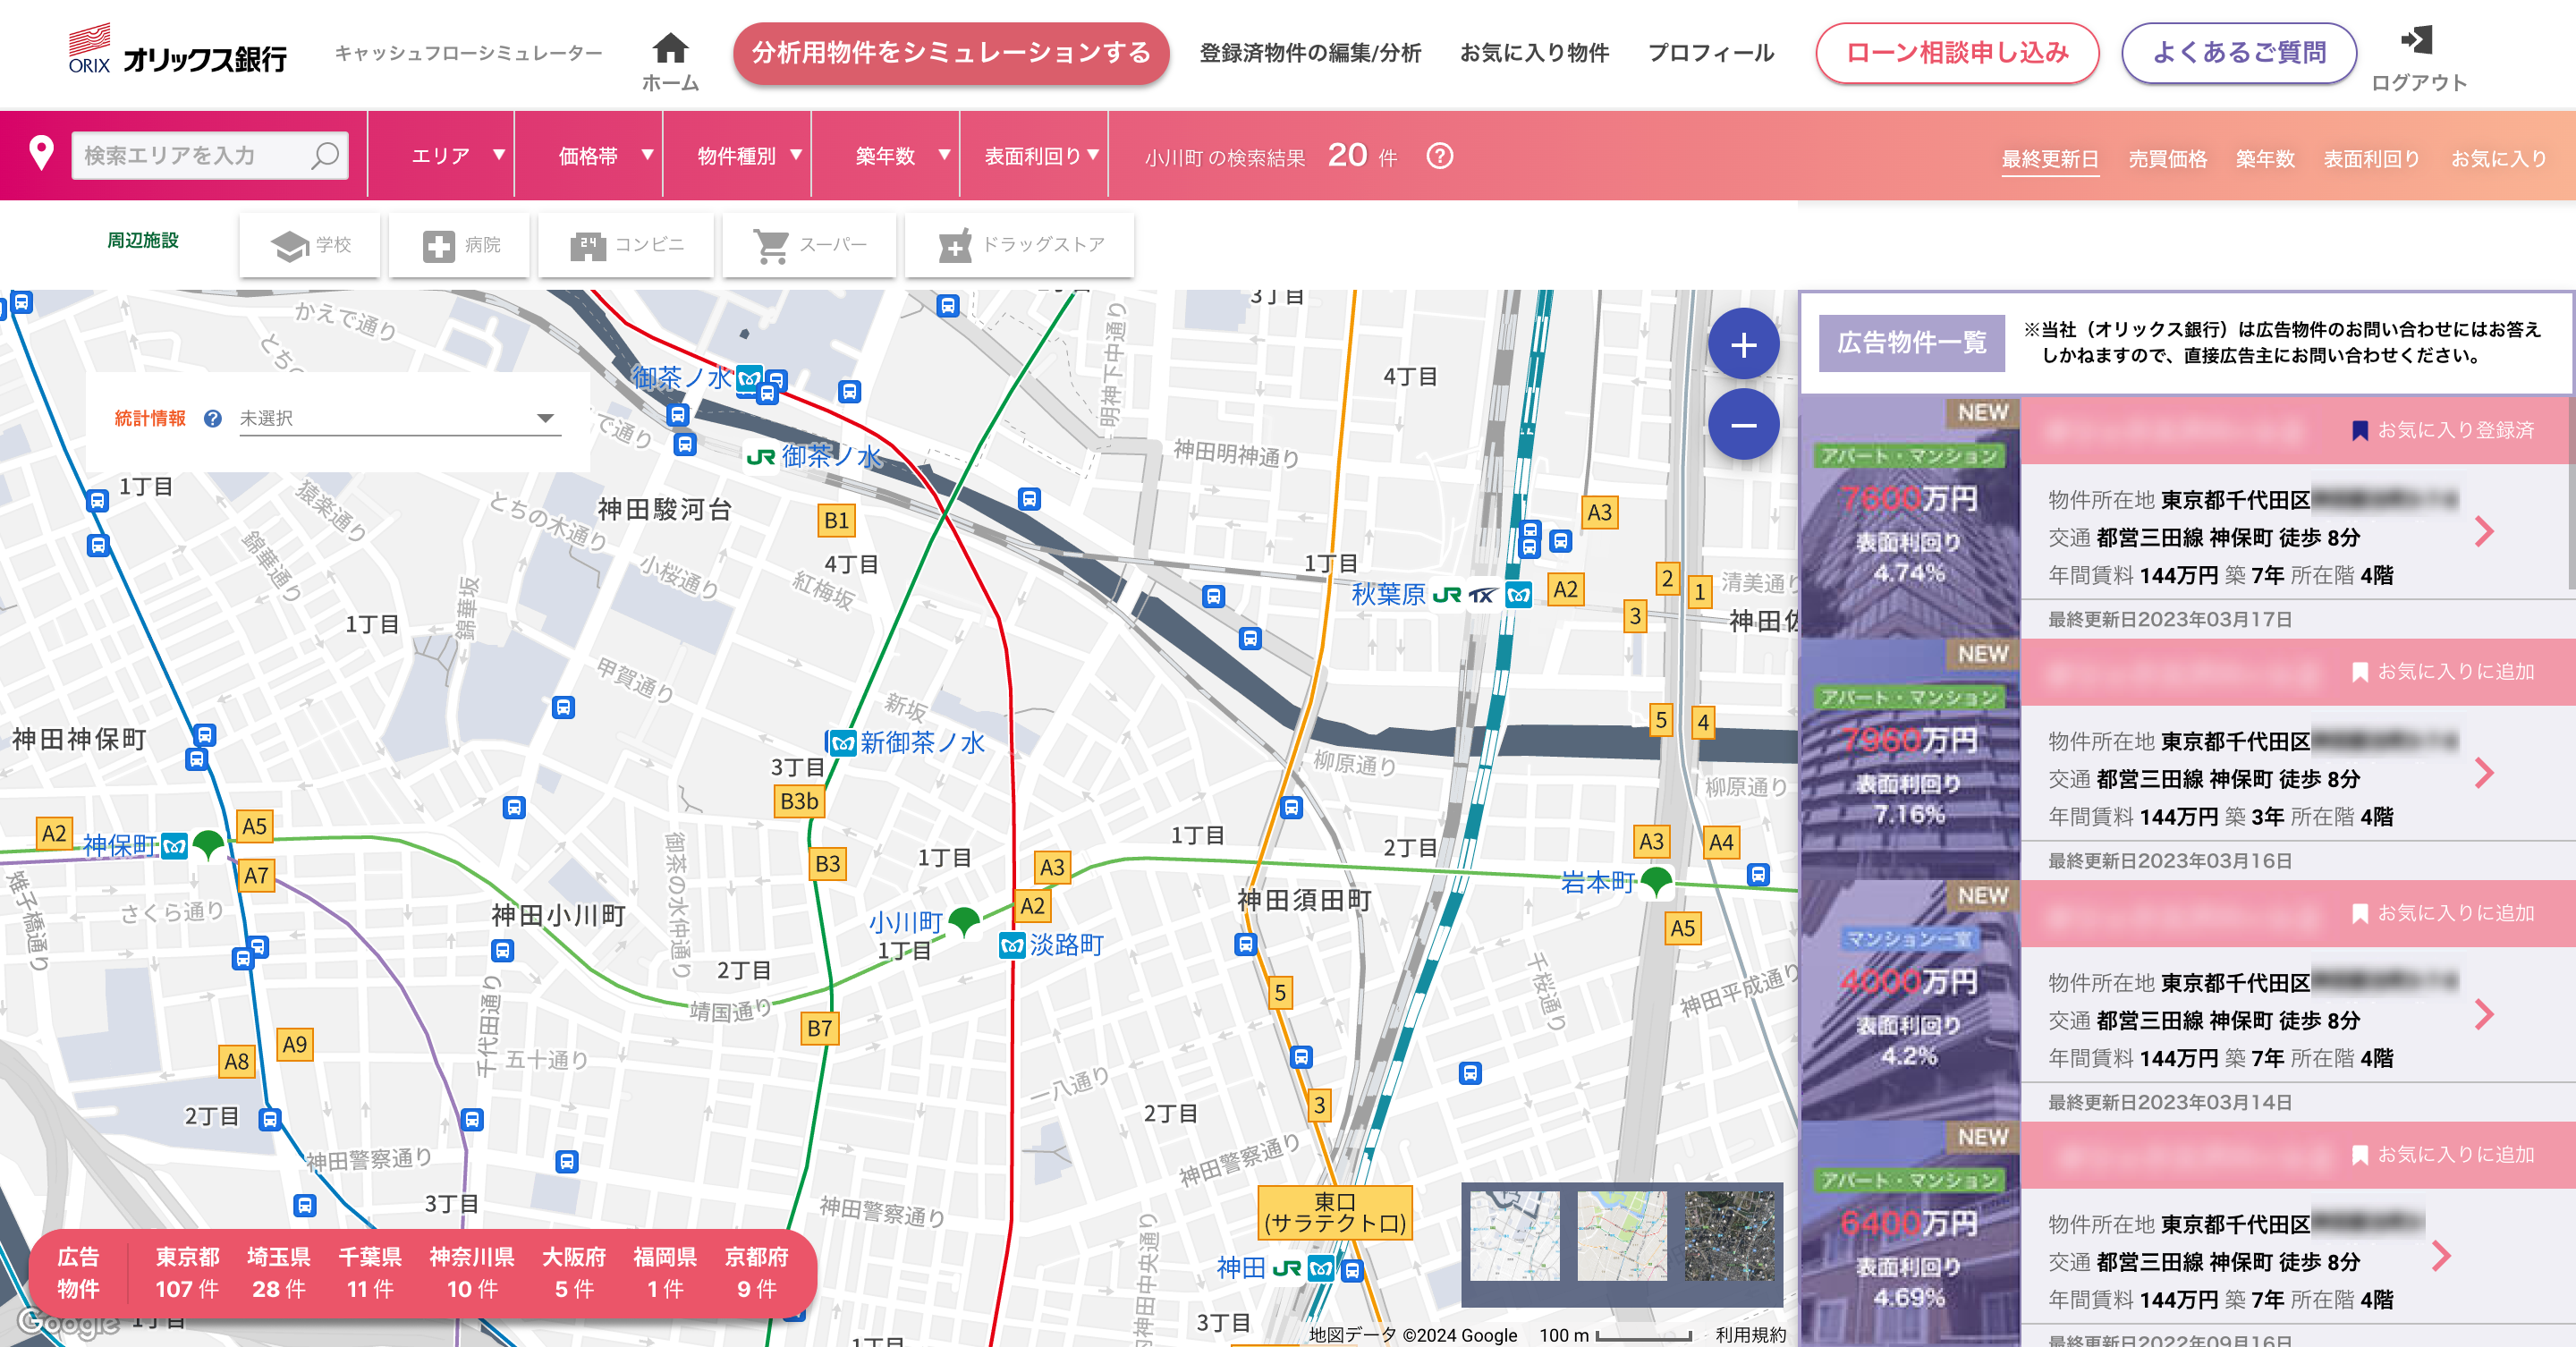Click the 神保町 station green marker
The width and height of the screenshot is (2576, 1347).
[208, 846]
